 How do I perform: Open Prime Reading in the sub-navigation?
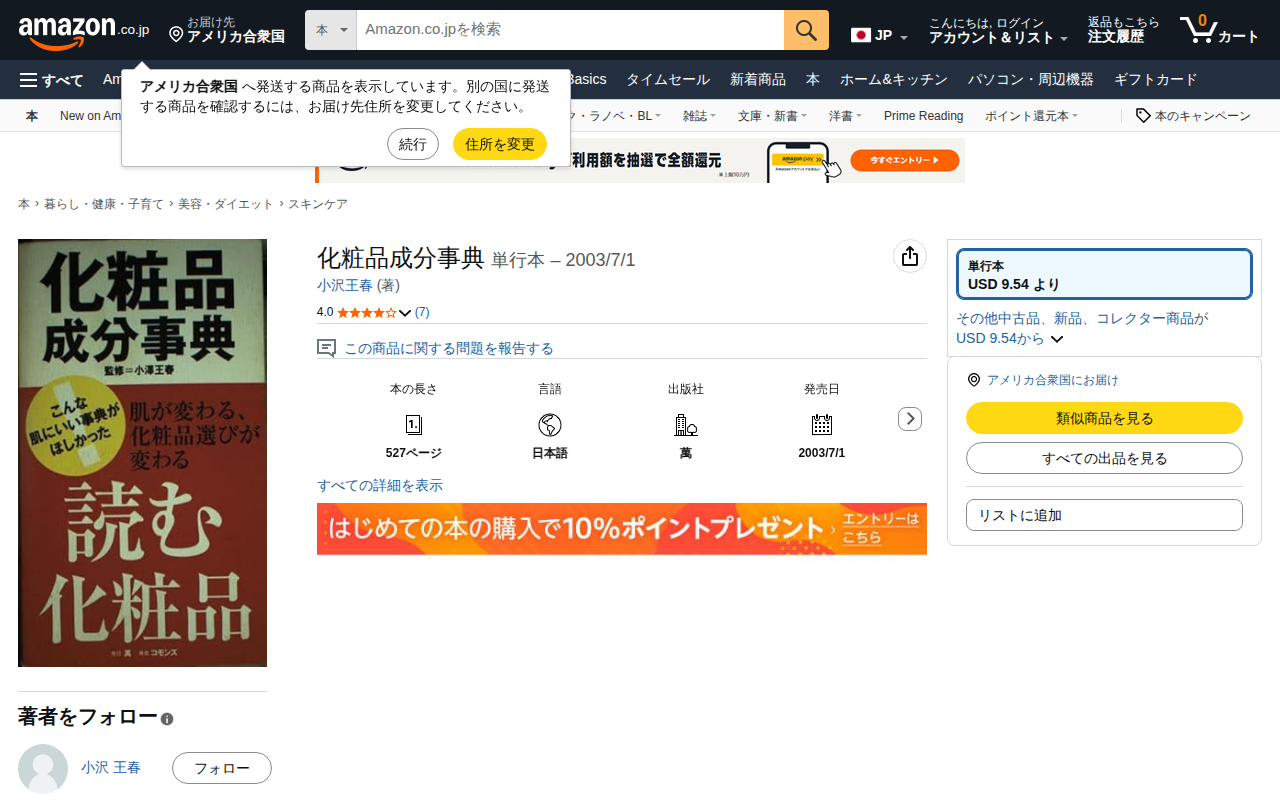(x=924, y=116)
